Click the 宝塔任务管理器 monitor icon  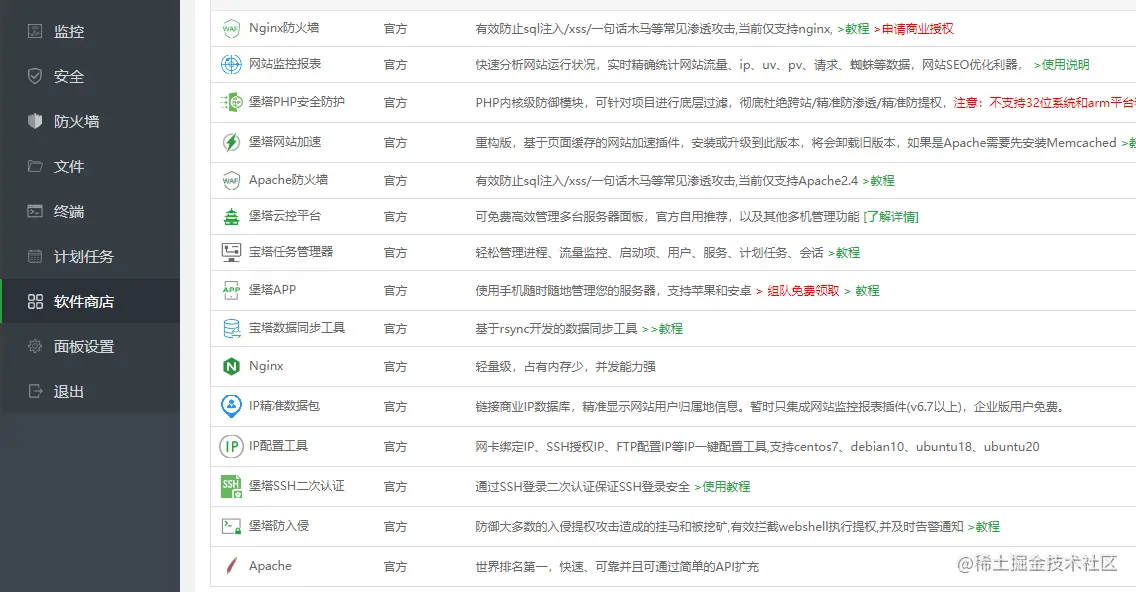click(231, 252)
